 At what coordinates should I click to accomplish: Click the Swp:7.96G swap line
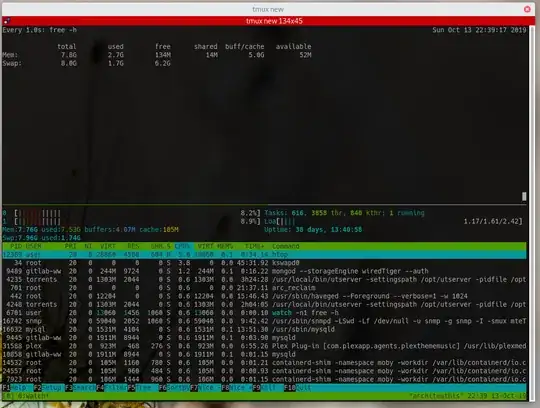42,238
